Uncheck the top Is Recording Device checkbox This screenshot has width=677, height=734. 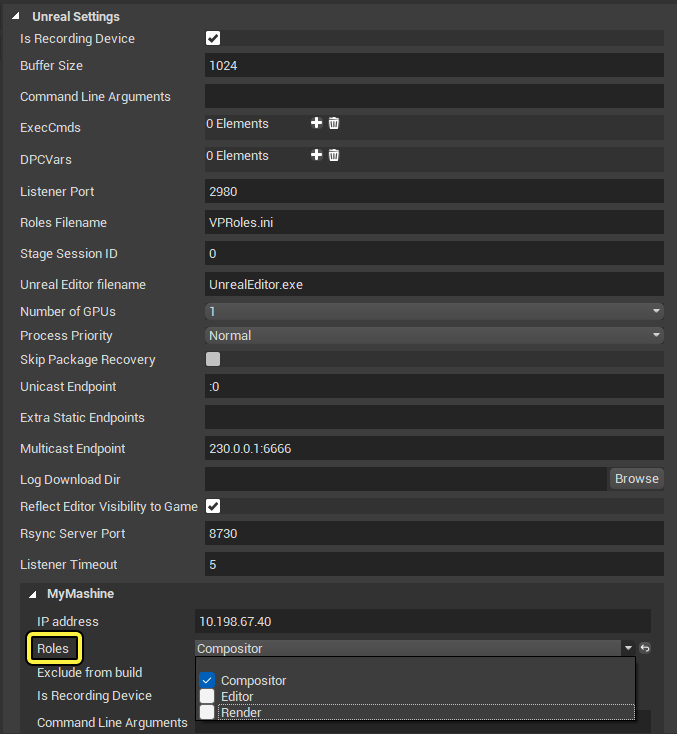213,38
